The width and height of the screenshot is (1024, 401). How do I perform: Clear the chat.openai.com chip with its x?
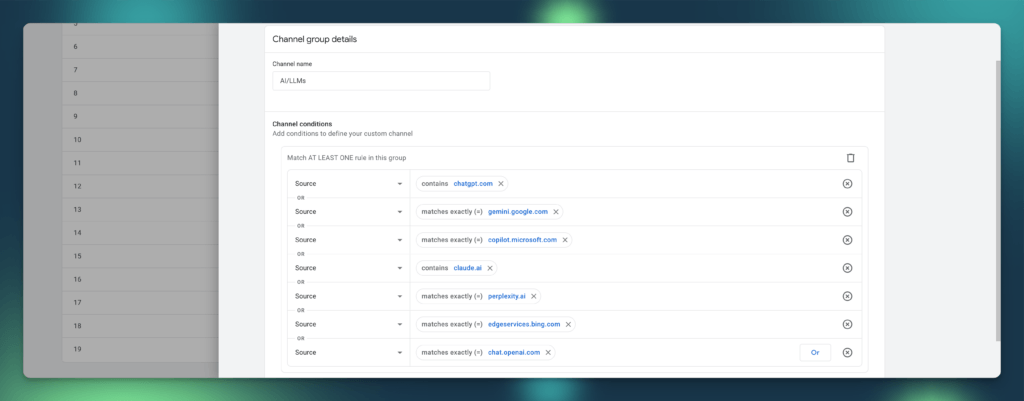click(548, 352)
